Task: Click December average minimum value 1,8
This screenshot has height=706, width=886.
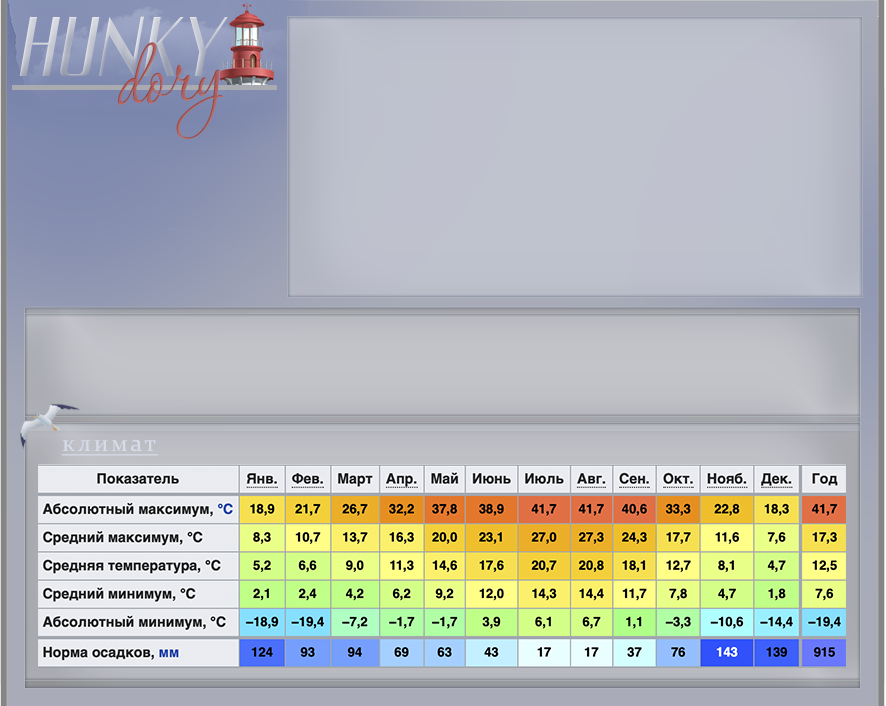Action: 776,594
